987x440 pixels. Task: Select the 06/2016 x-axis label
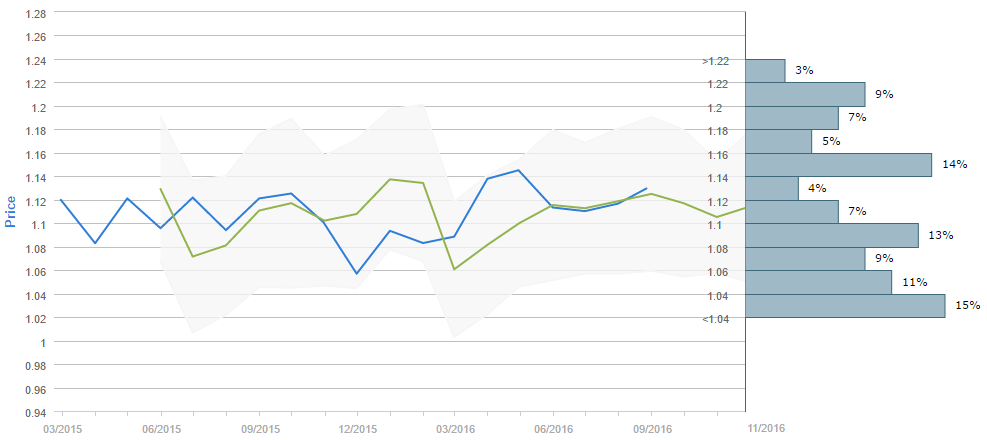coord(553,428)
